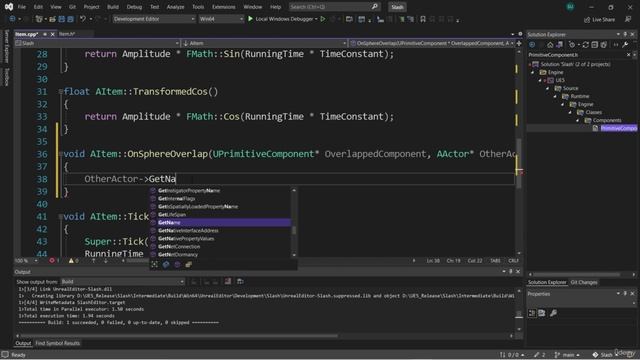Toggle first IntelliSense filter icon below completion list
The height and width of the screenshot is (360, 640).
[x=155, y=264]
